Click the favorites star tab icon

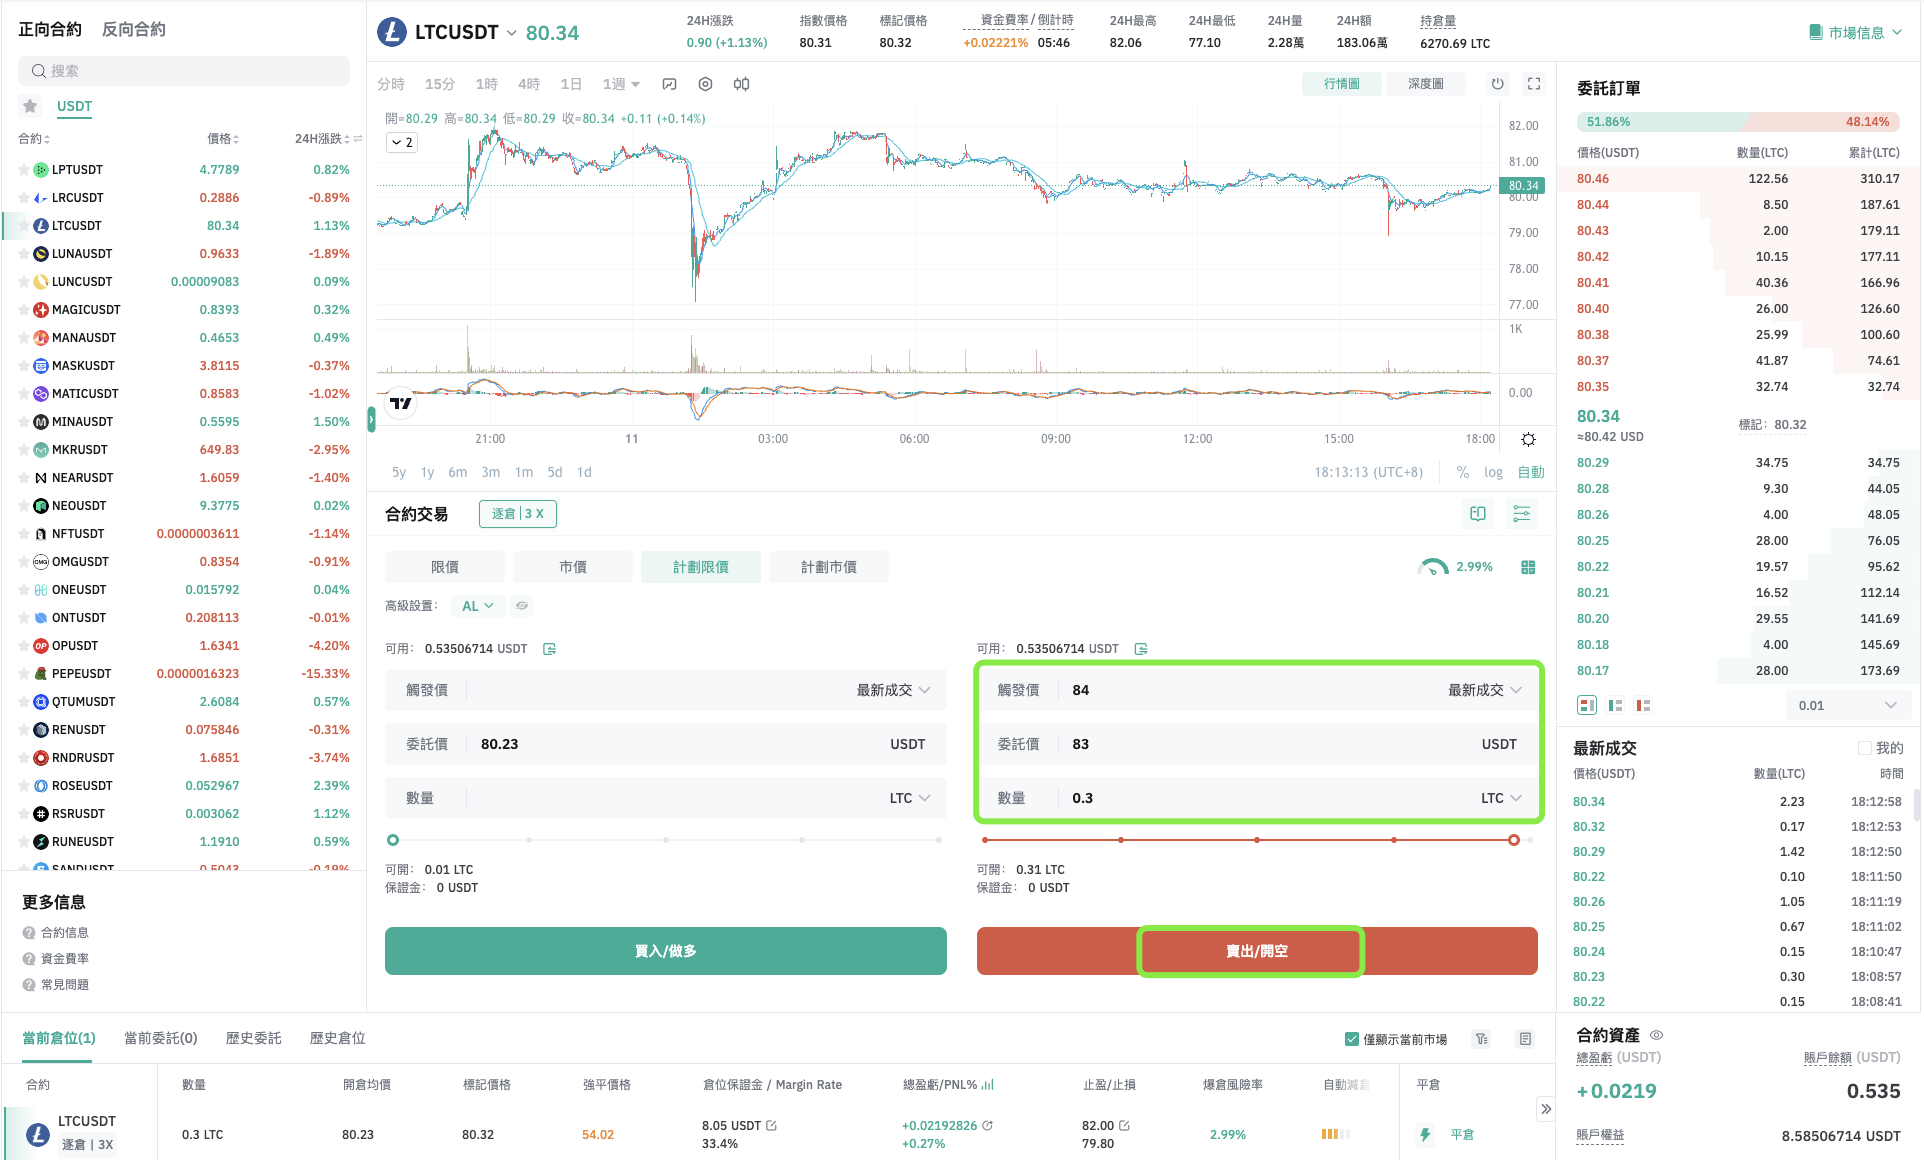click(30, 106)
